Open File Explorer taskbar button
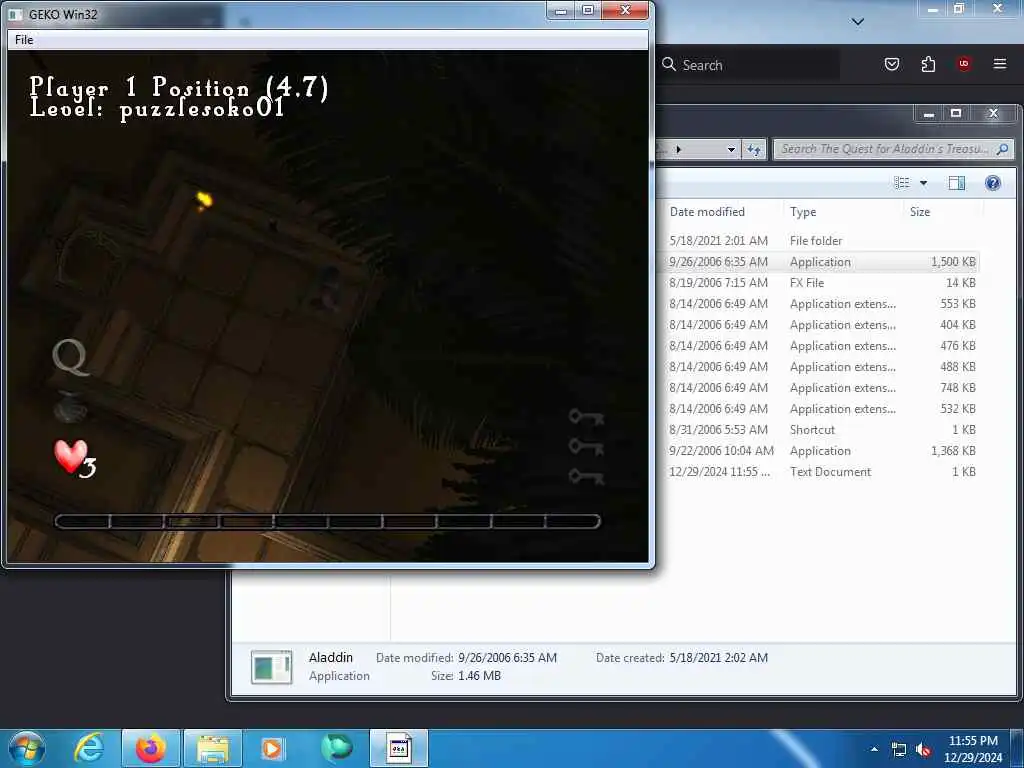The width and height of the screenshot is (1024, 768). point(213,748)
